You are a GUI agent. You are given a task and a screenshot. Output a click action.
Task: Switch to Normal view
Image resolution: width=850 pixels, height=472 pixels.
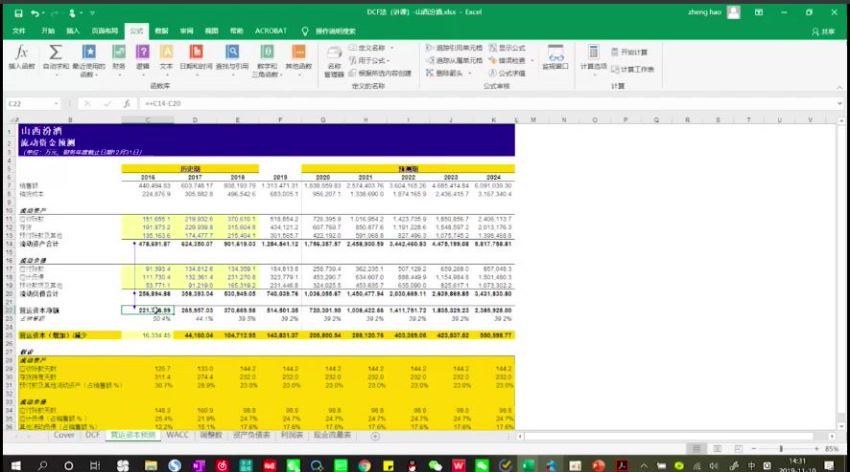(x=697, y=449)
